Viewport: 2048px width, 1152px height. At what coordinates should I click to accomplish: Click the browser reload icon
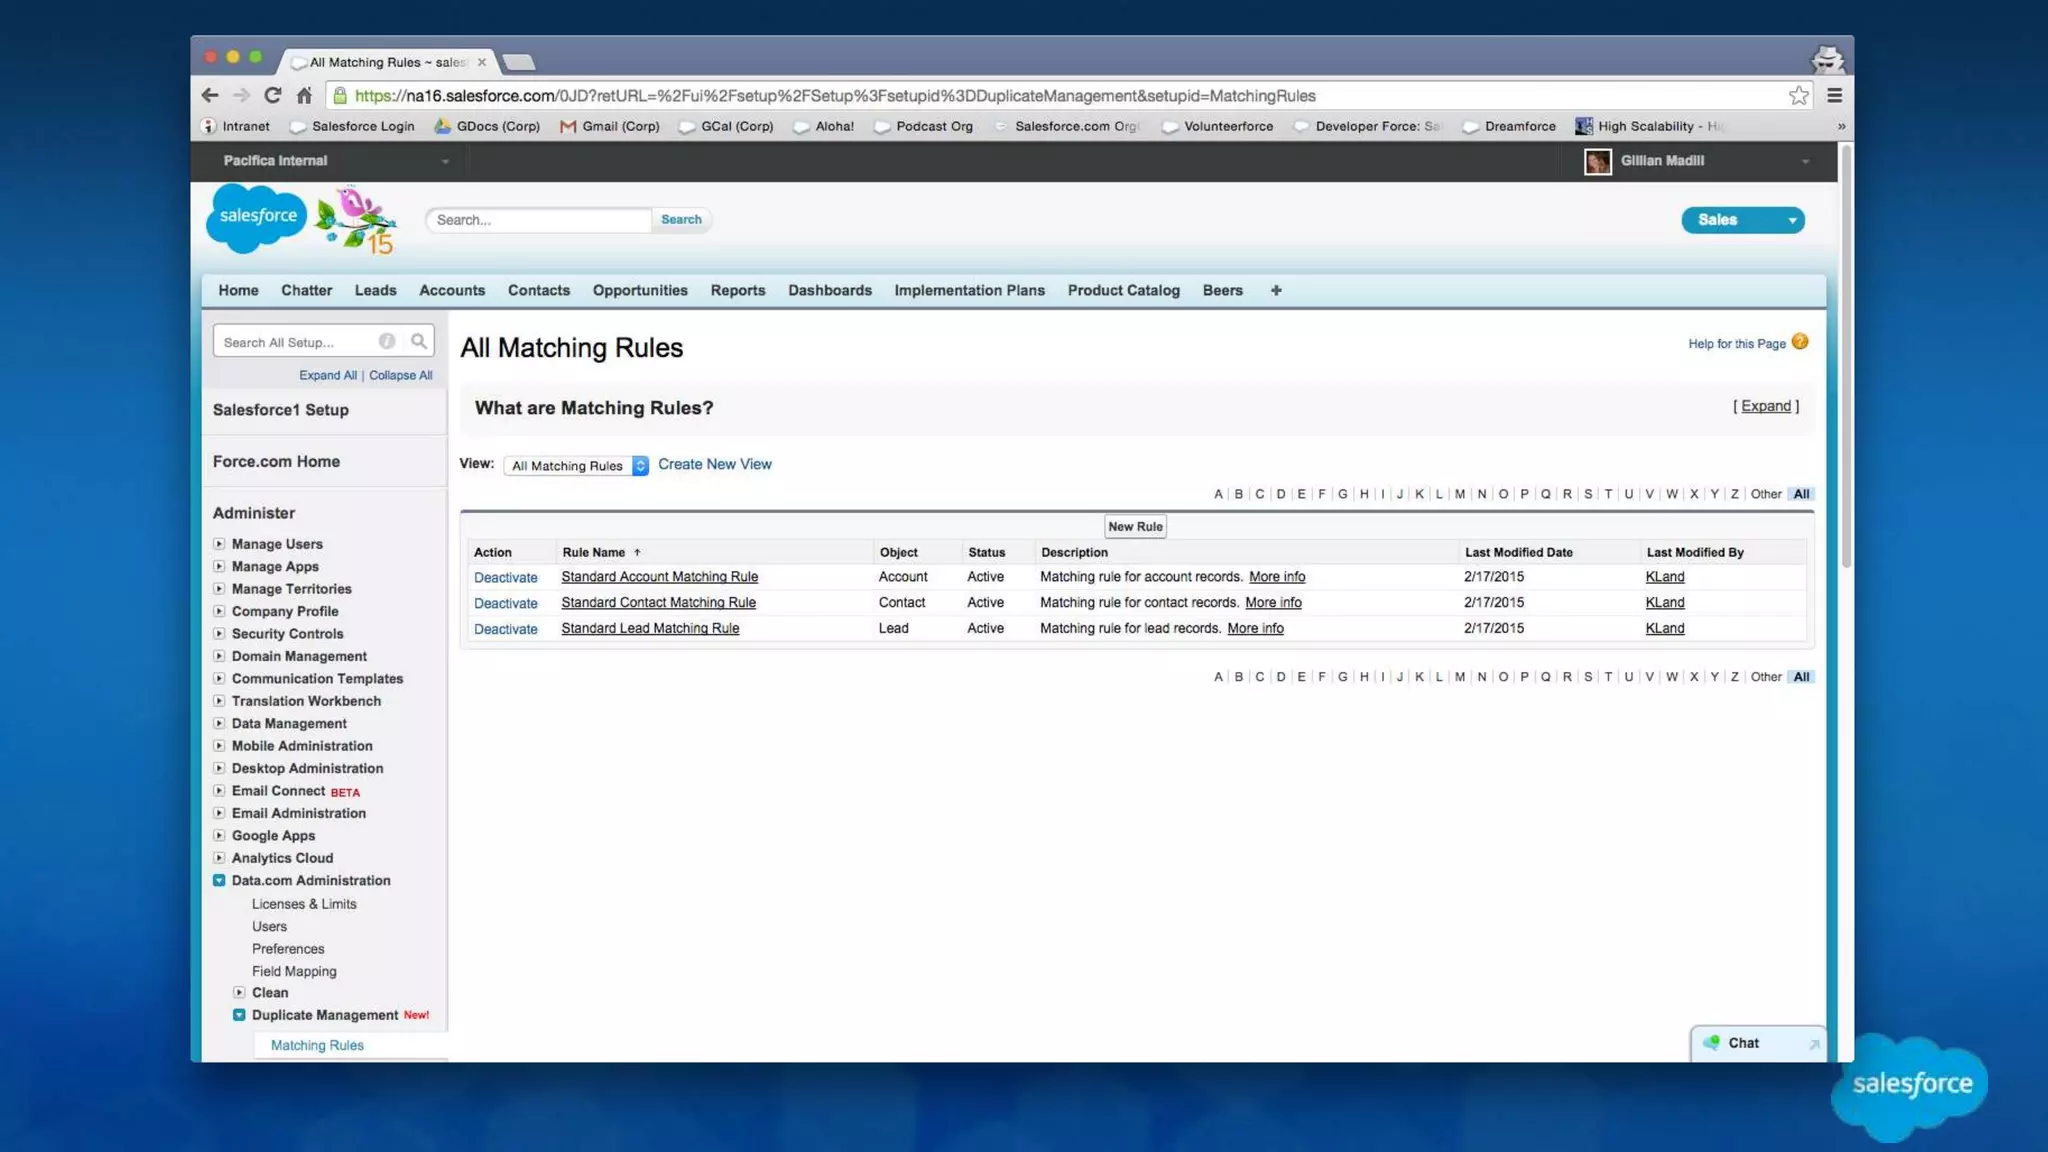coord(272,96)
